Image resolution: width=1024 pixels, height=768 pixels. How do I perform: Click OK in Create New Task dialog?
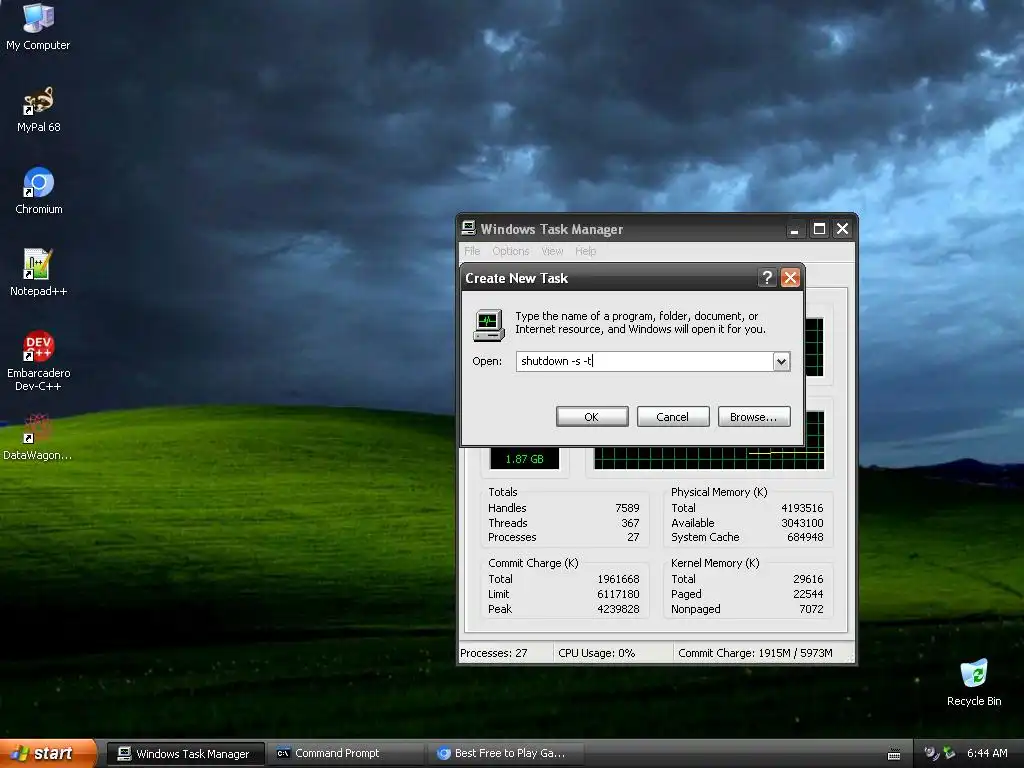tap(592, 417)
